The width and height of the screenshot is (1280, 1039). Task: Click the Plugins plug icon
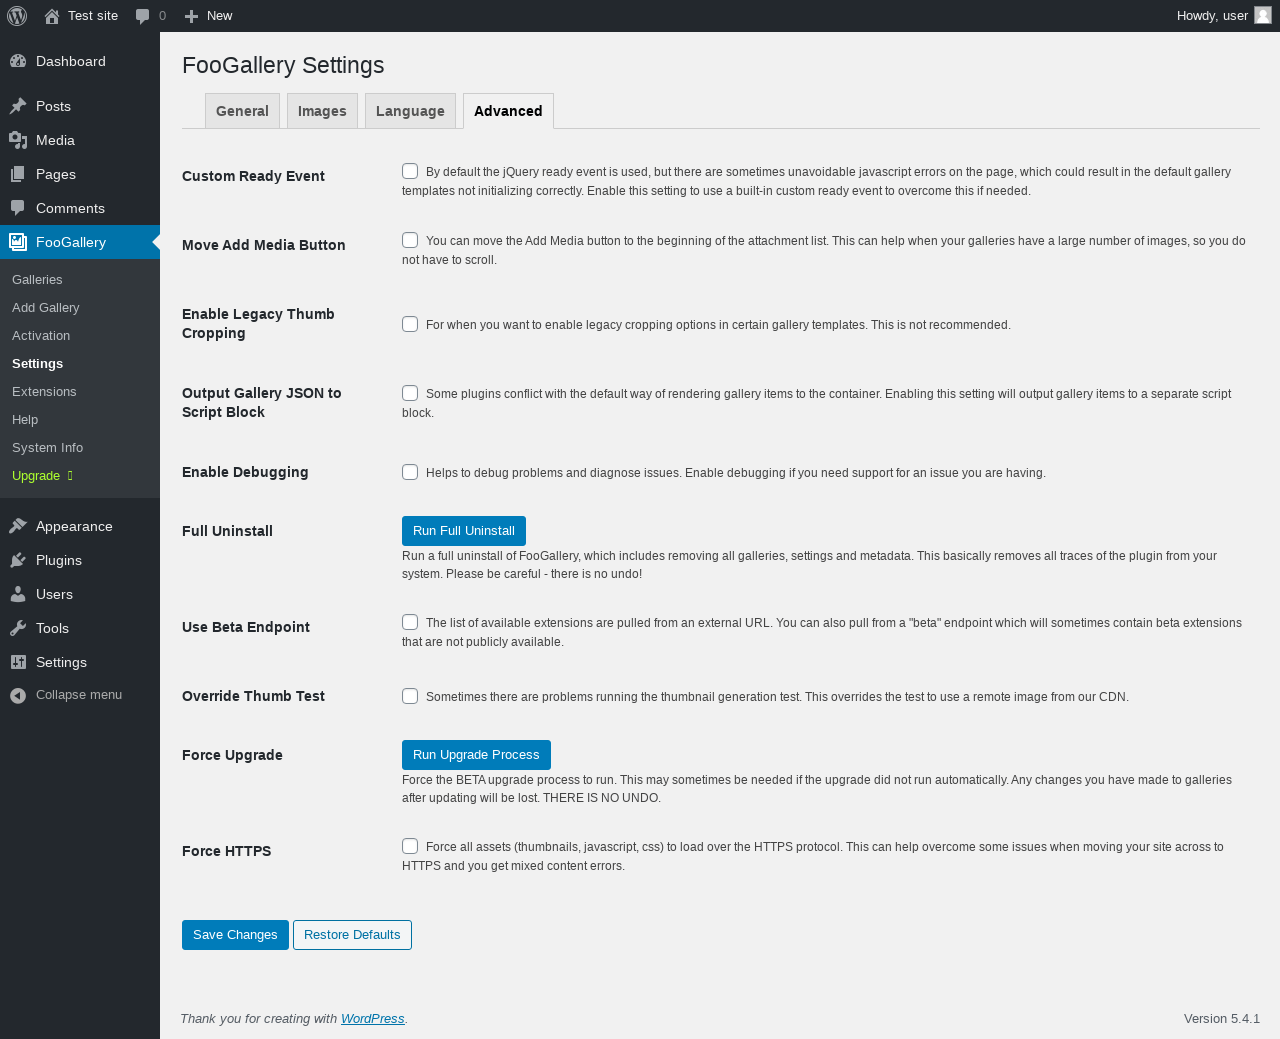pyautogui.click(x=18, y=560)
